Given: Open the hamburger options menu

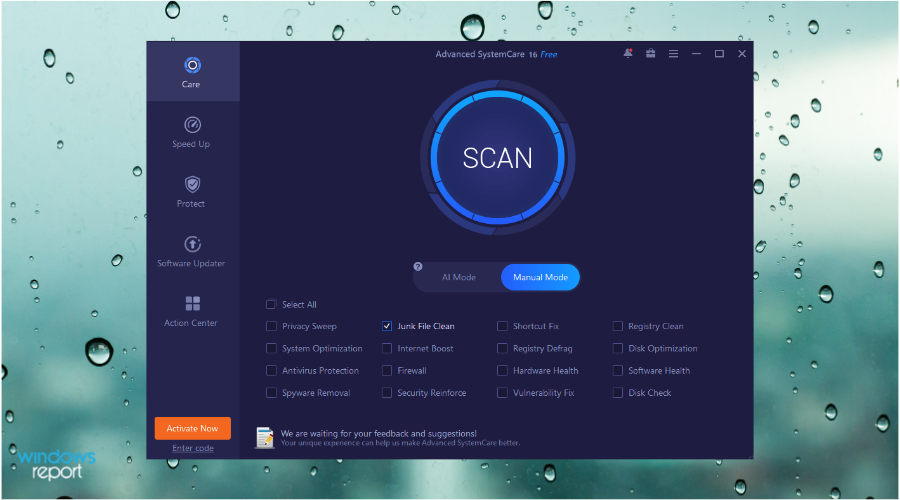Looking at the screenshot, I should pyautogui.click(x=673, y=53).
